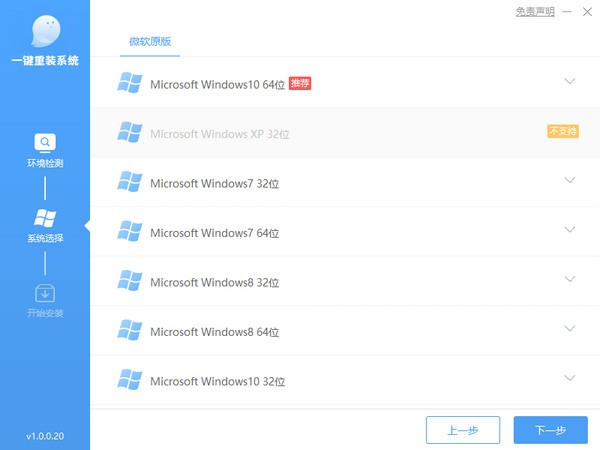Click the 下一步 button

551,430
